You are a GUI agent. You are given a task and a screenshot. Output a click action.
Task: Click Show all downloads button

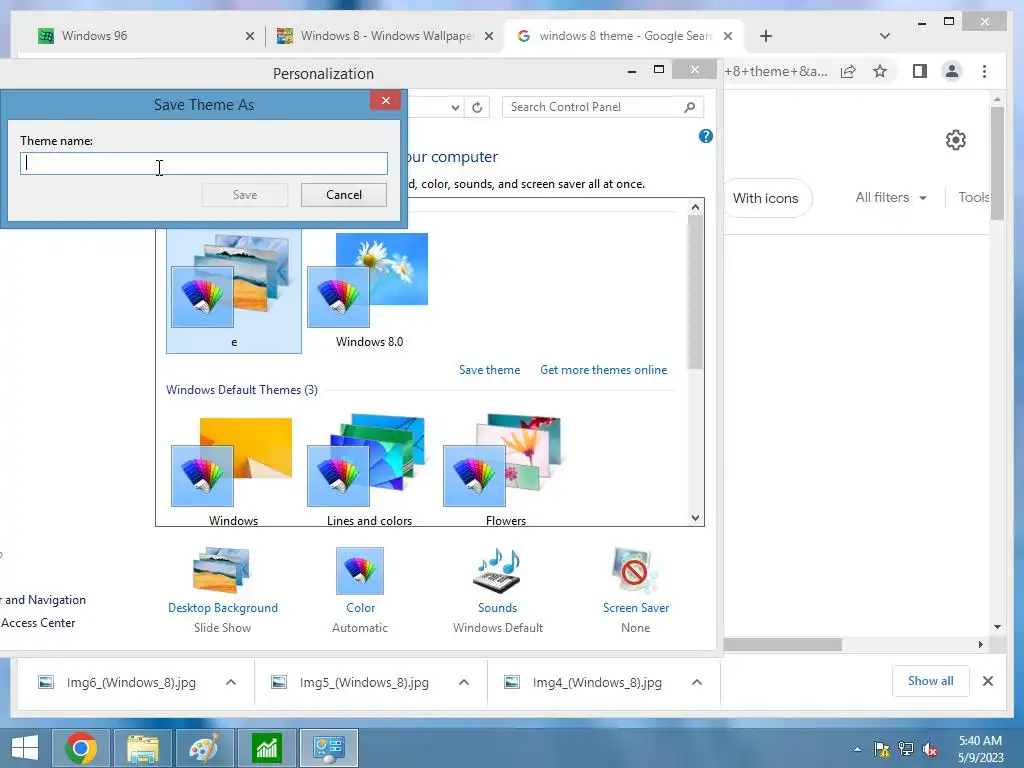click(931, 681)
